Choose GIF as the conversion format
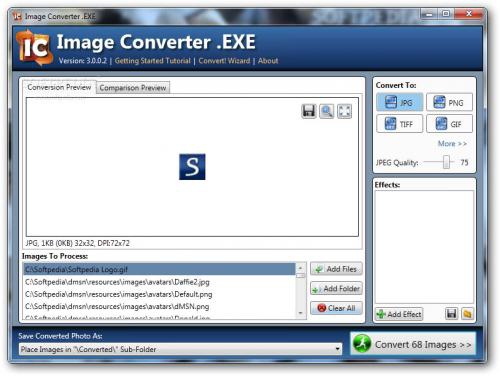Screen dimensions: 500x376 click(x=449, y=124)
